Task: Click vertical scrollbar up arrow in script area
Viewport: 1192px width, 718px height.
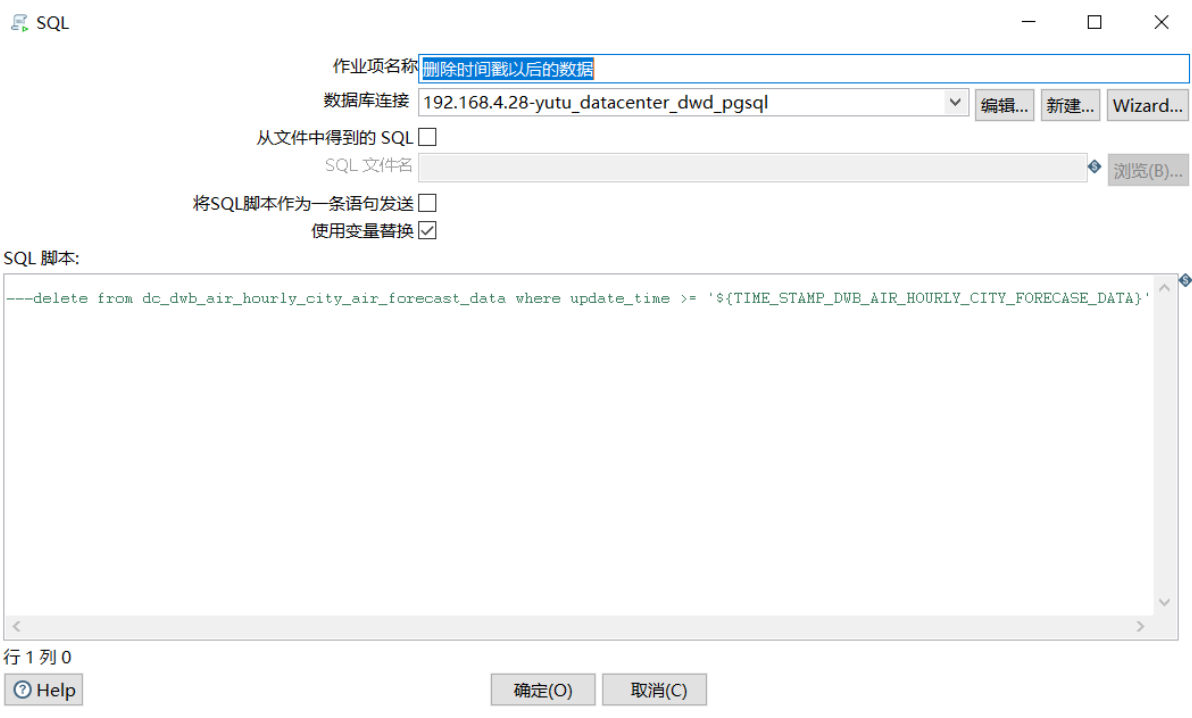Action: 1164,288
